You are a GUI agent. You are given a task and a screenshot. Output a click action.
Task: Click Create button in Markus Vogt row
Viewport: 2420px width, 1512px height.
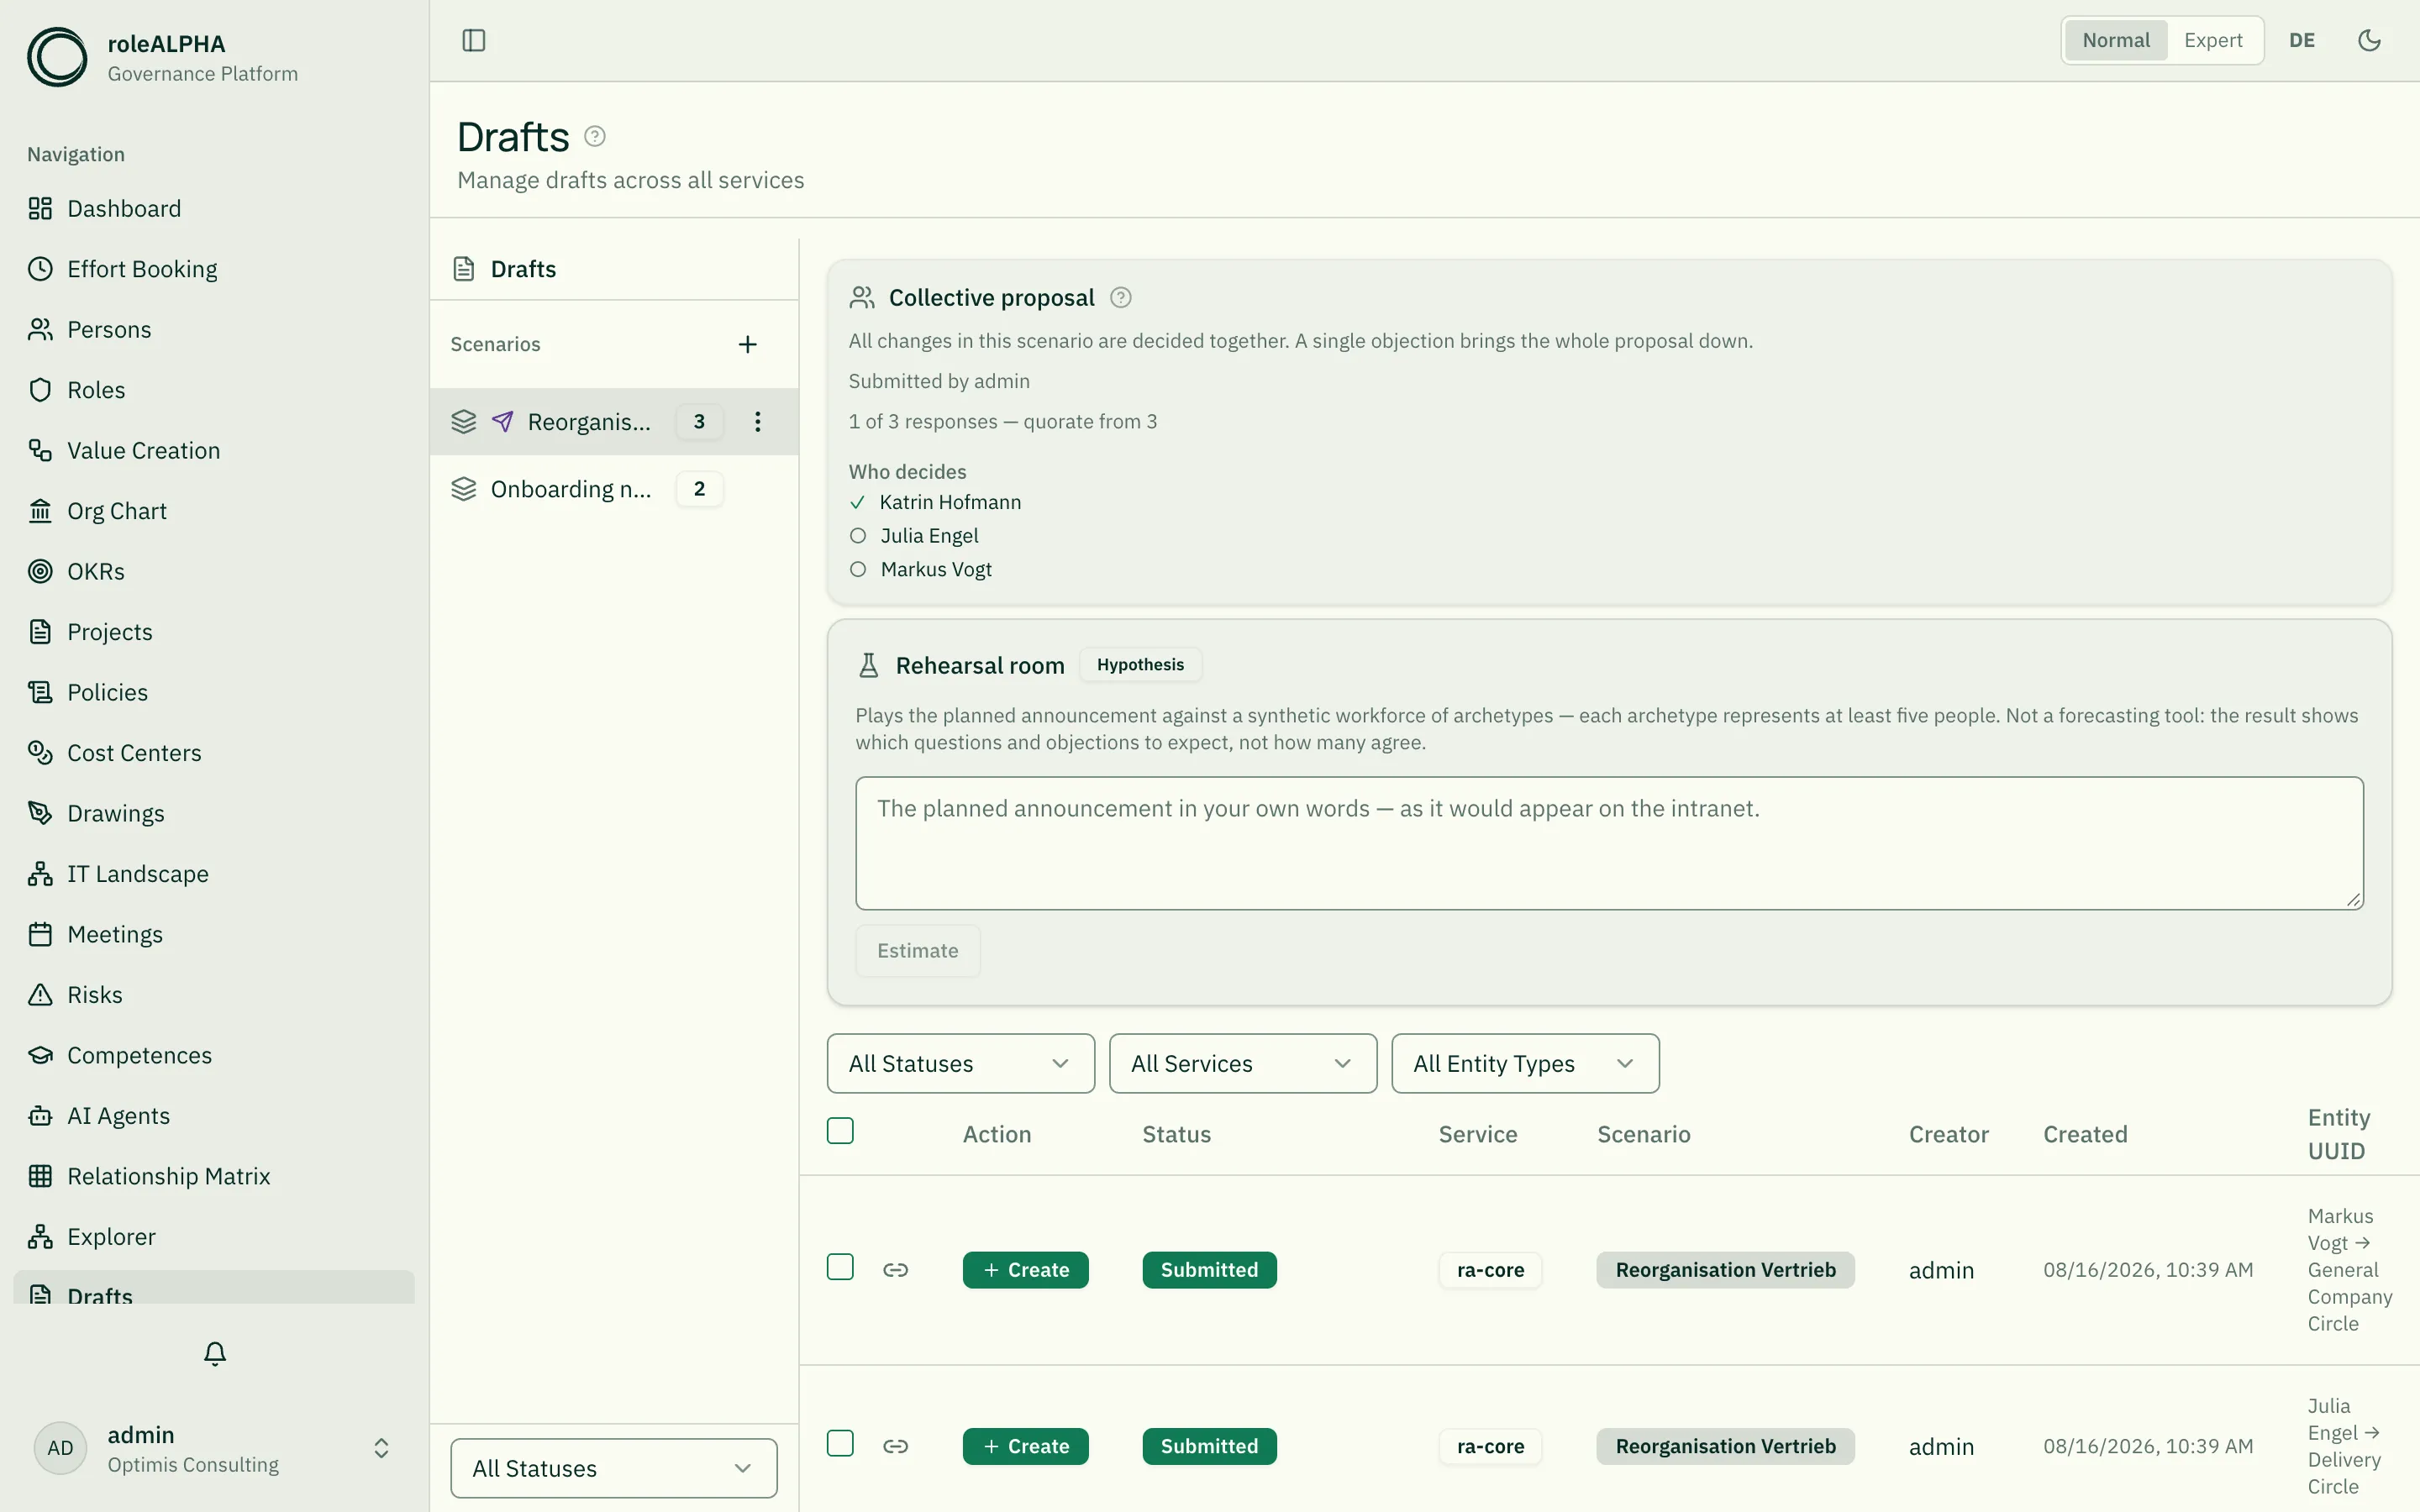tap(1025, 1270)
